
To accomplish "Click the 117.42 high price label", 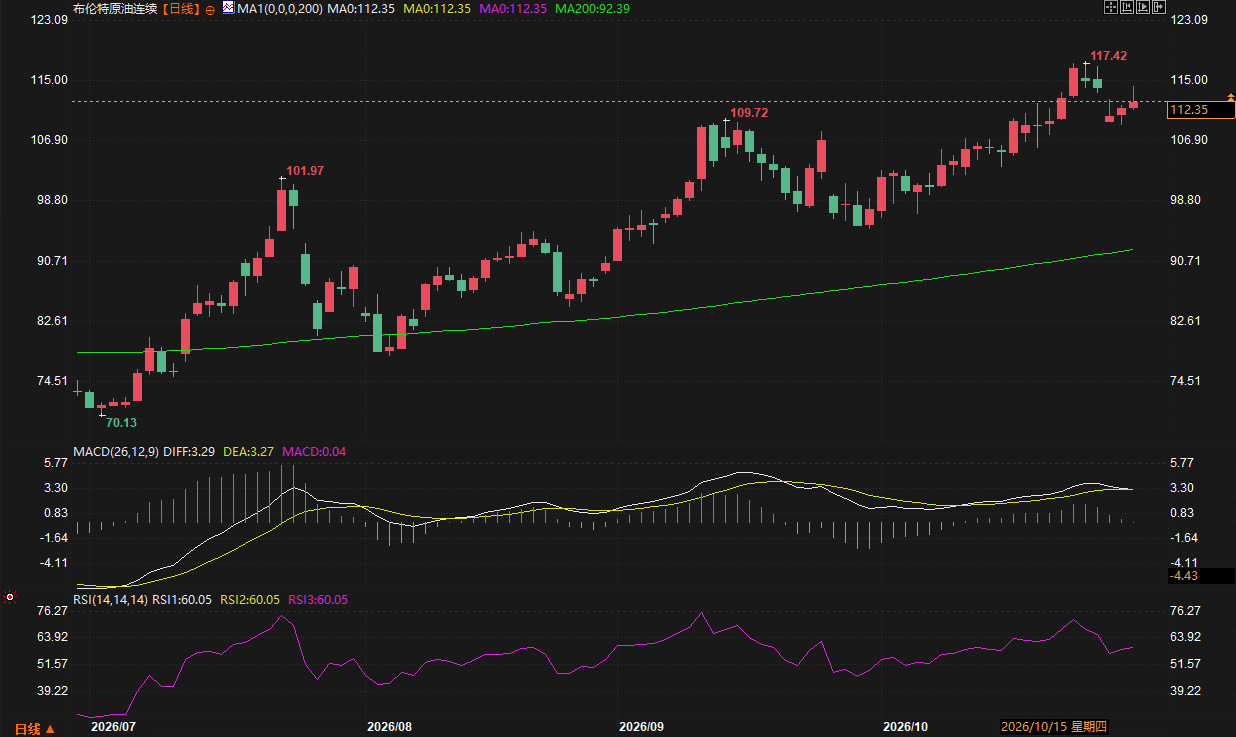I will [1108, 56].
